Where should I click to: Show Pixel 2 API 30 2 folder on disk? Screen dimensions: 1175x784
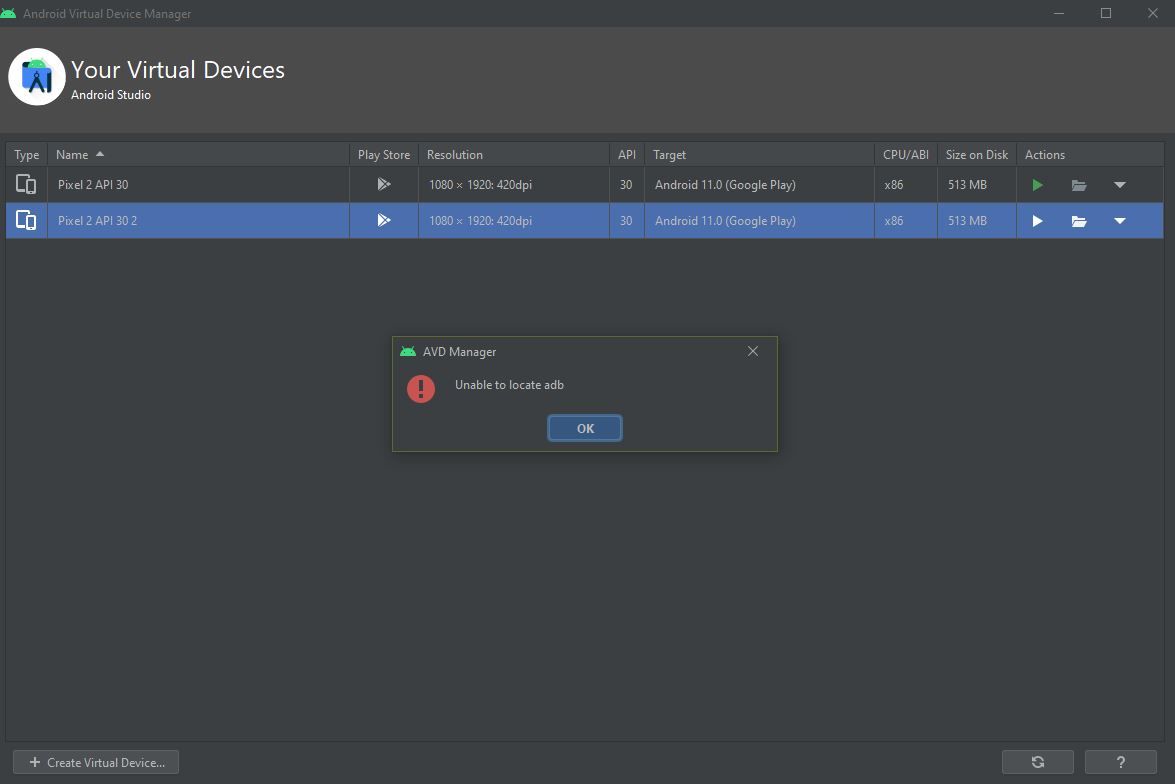[1078, 221]
